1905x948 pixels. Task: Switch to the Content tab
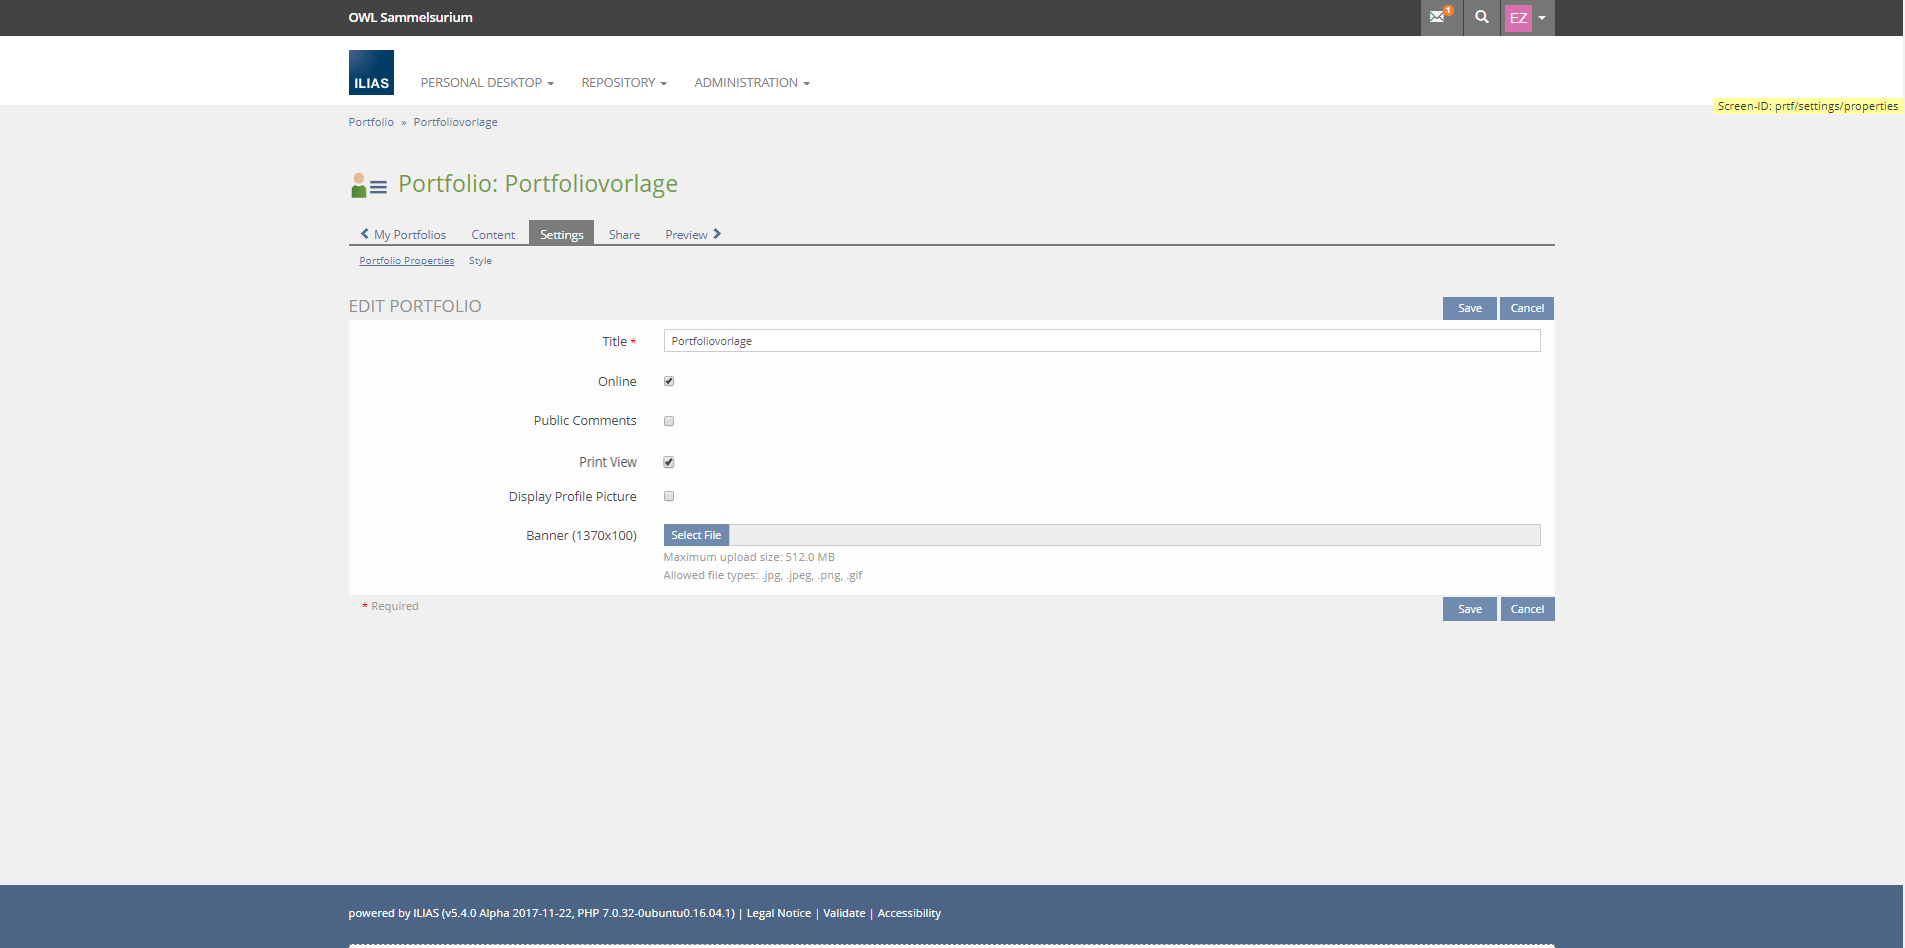point(493,235)
